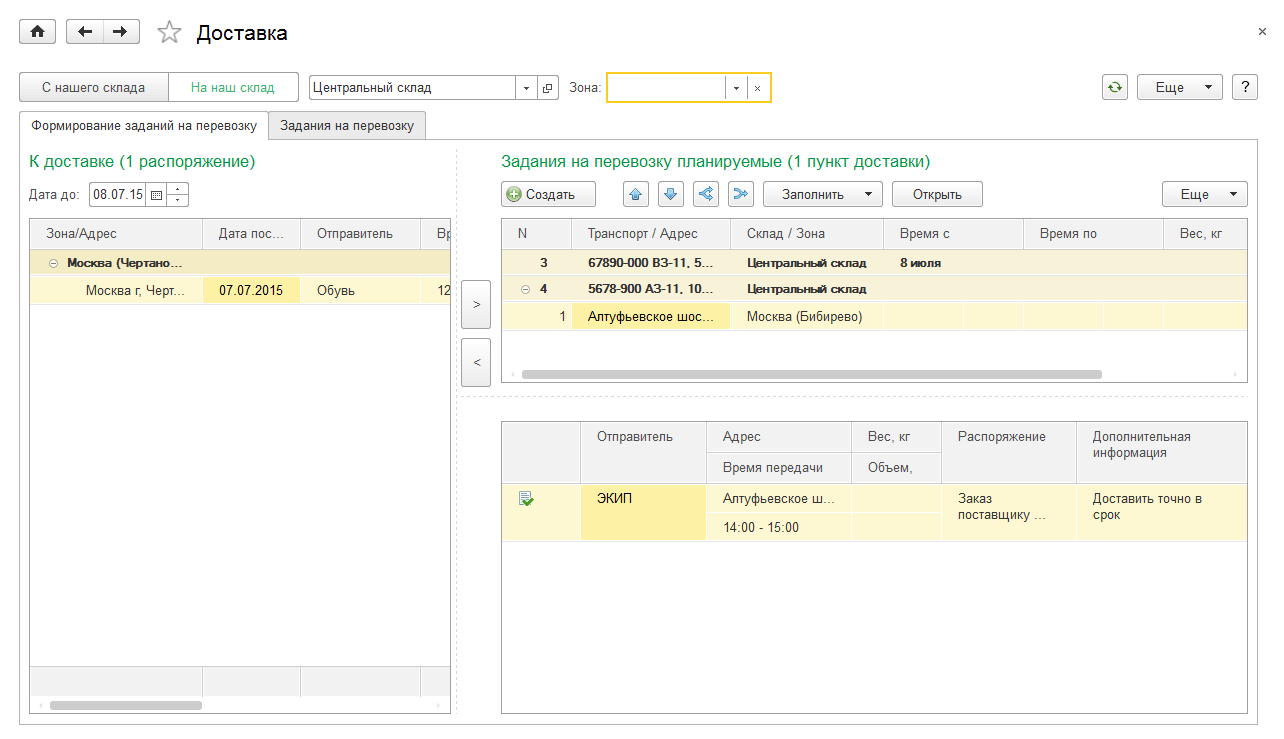Move task down with blue arrow
Screen dimensions: 1284x739
point(671,194)
